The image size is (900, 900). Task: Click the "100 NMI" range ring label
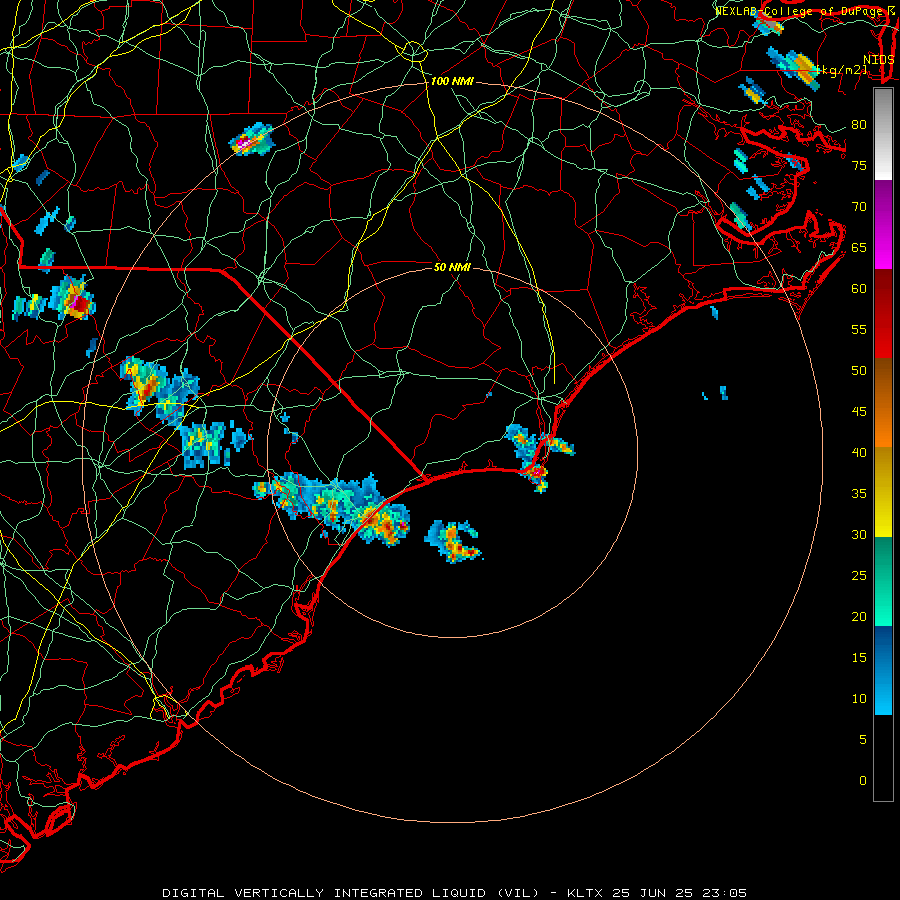coord(452,82)
